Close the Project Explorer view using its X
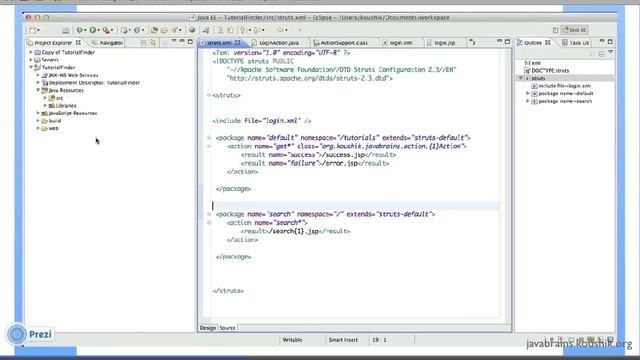This screenshot has width=640, height=360. click(x=78, y=42)
